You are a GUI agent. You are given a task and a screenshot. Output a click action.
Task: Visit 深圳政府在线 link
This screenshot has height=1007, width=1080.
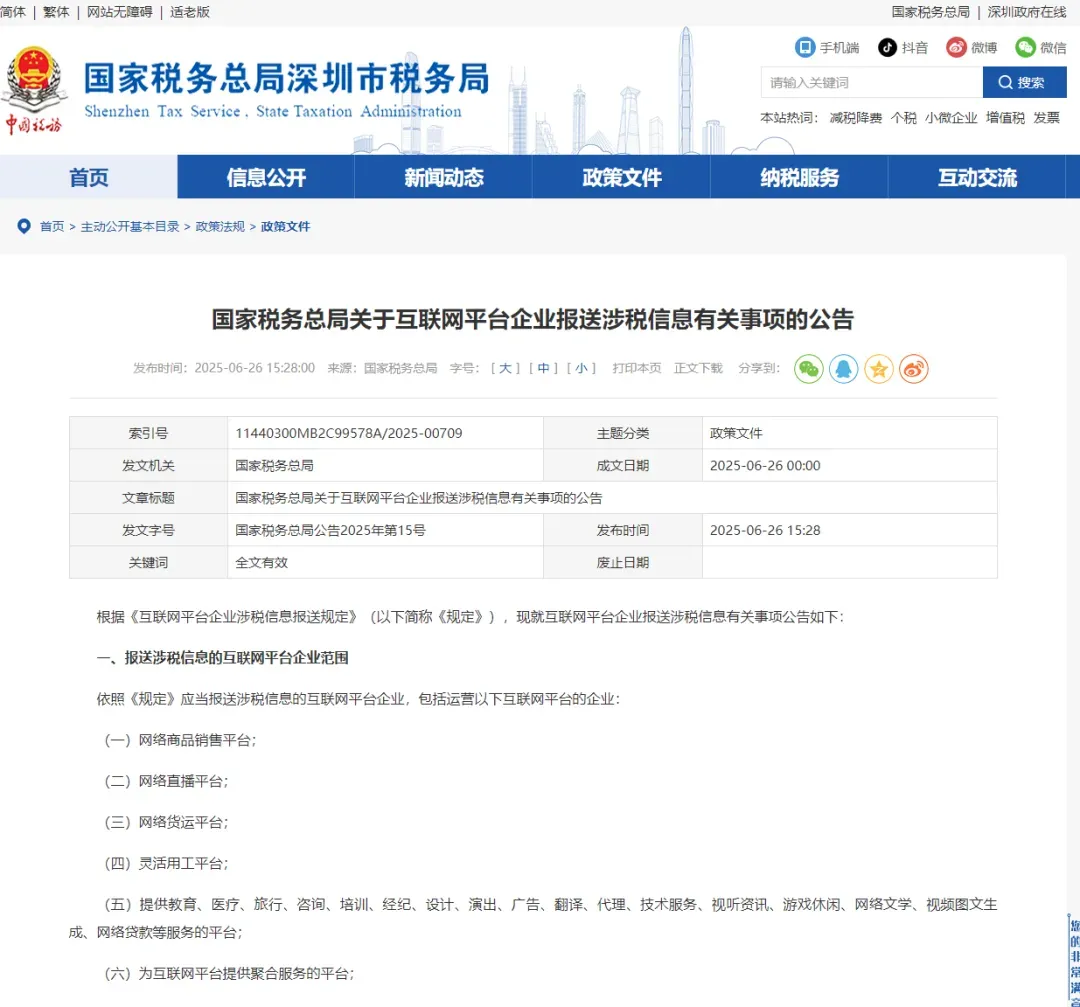[1026, 12]
